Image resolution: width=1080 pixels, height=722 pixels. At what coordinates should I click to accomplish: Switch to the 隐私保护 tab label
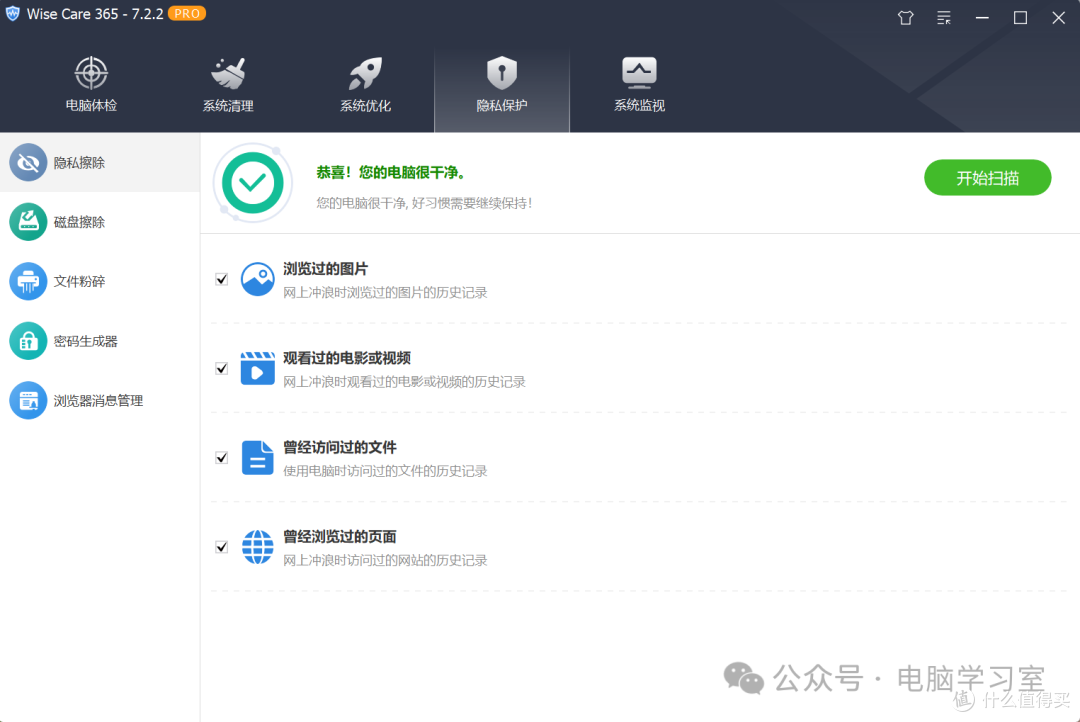(x=502, y=105)
